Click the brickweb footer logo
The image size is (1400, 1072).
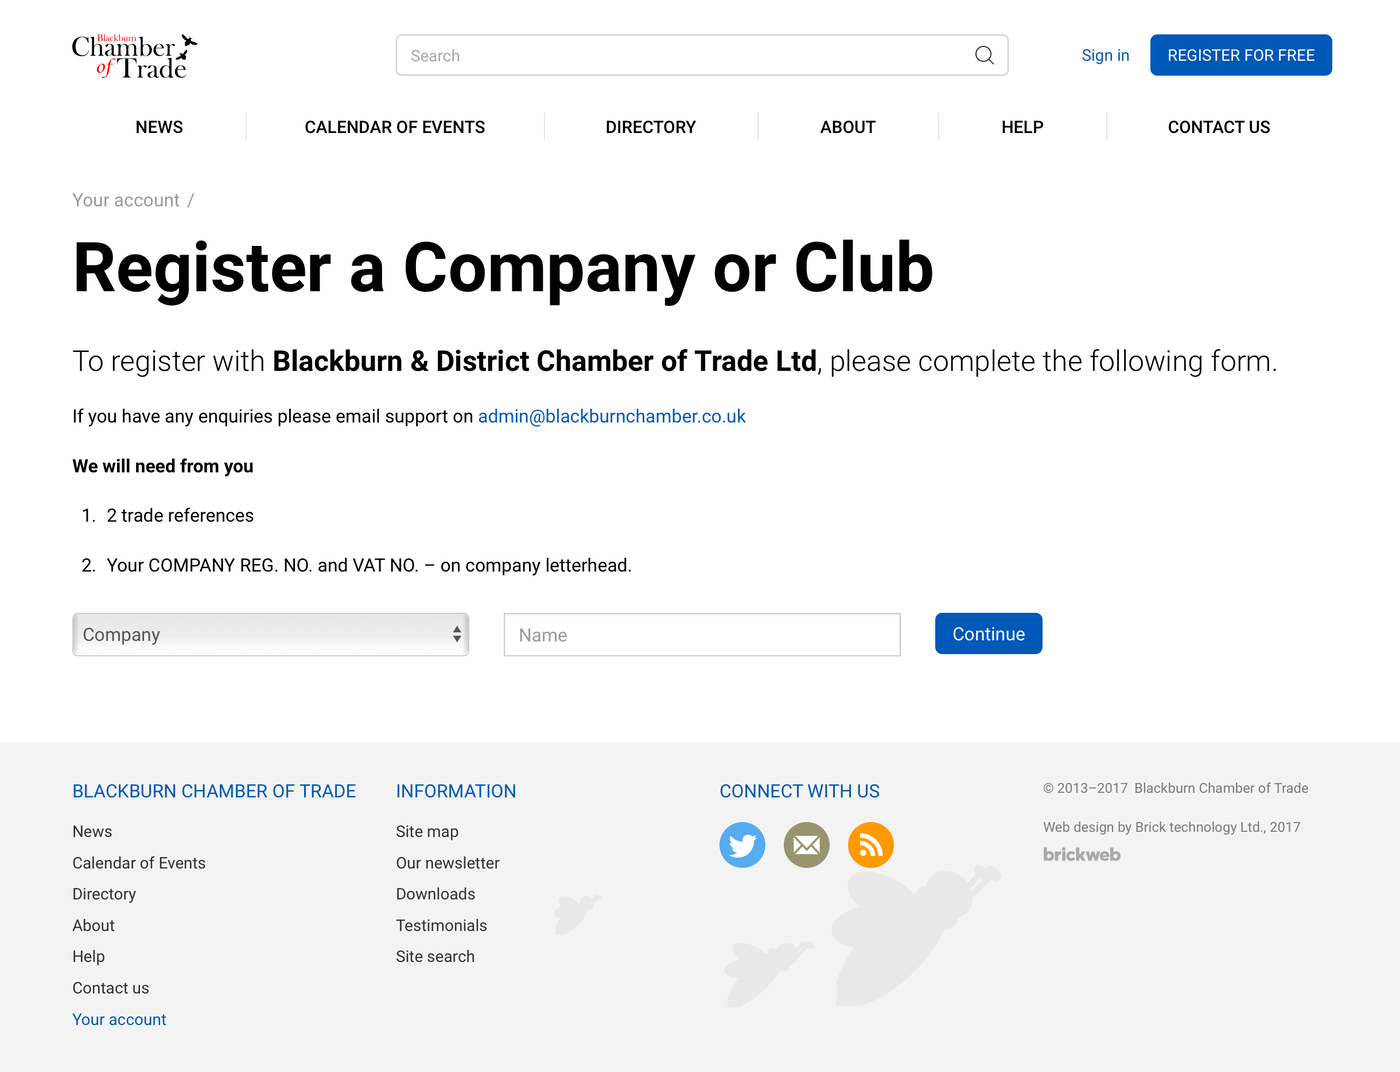click(1081, 855)
